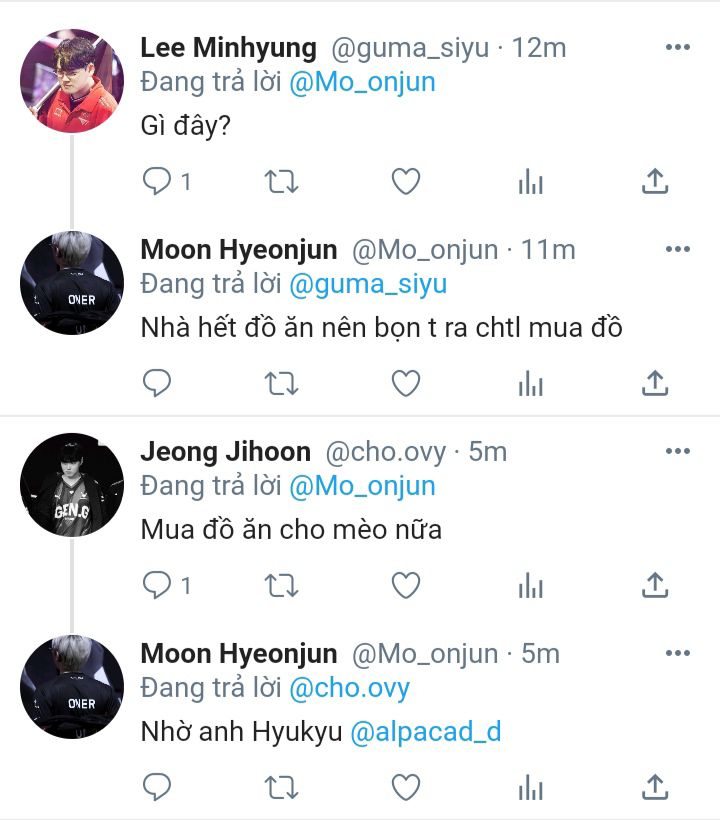The height and width of the screenshot is (820, 720).
Task: Open Jeong Jihoon's profile avatar
Action: (72, 485)
